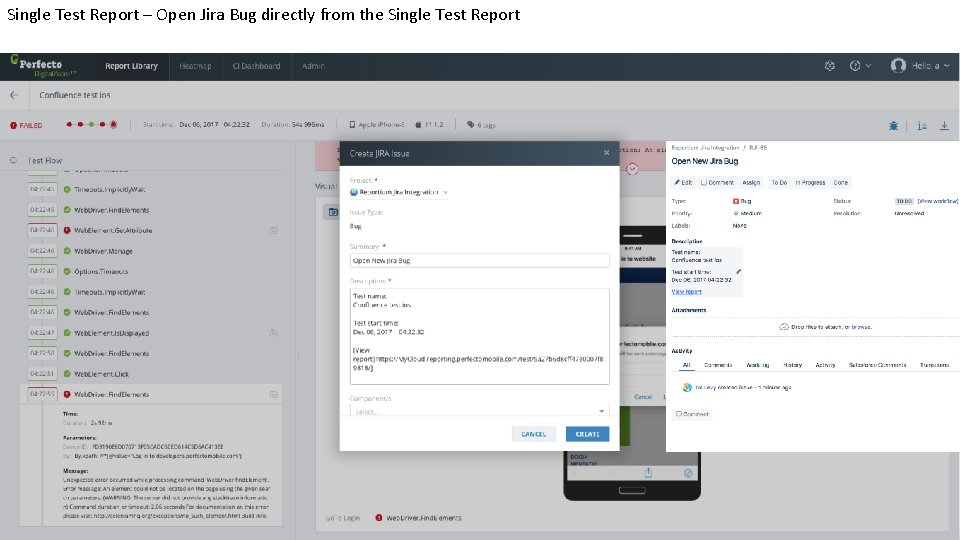Click the icon on WebElement.IsDisplayed row
Screen dimensions: 960x540
pyautogui.click(x=274, y=332)
